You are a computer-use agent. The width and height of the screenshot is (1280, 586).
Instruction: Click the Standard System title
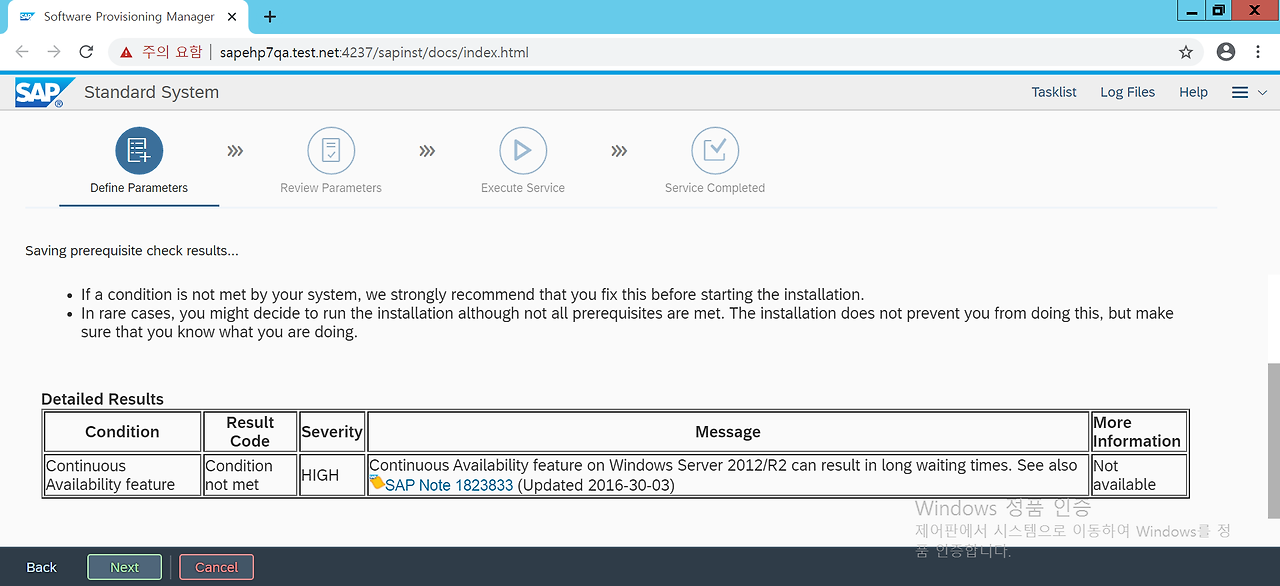pyautogui.click(x=151, y=92)
